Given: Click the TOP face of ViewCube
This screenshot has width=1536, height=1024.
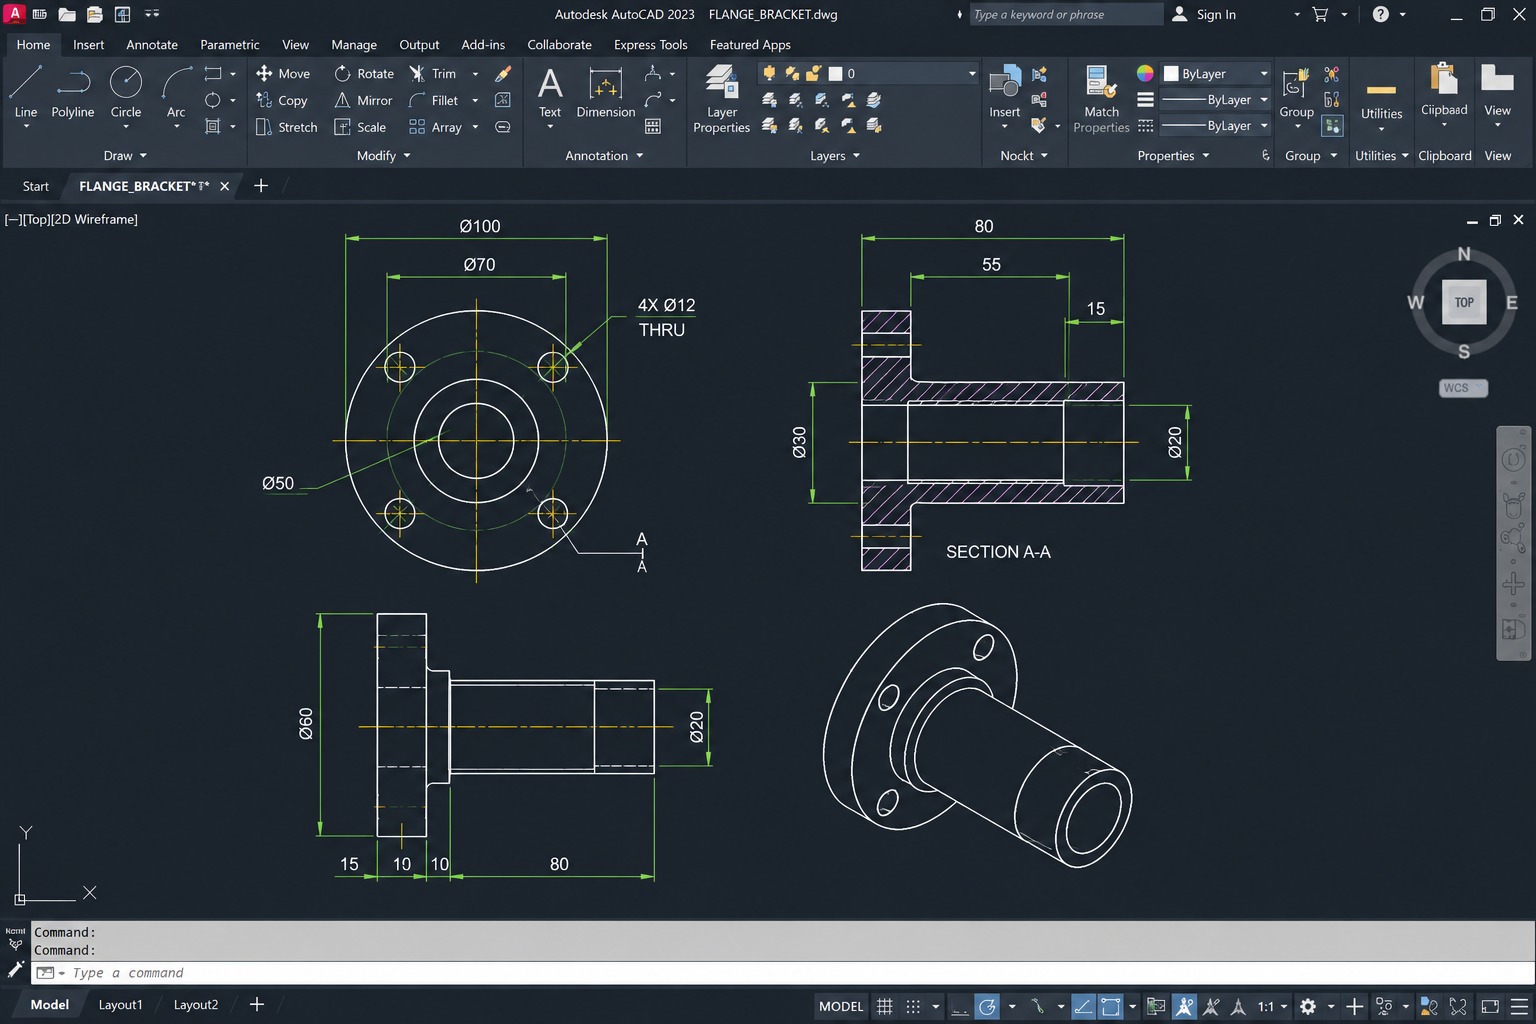Looking at the screenshot, I should click(x=1464, y=302).
